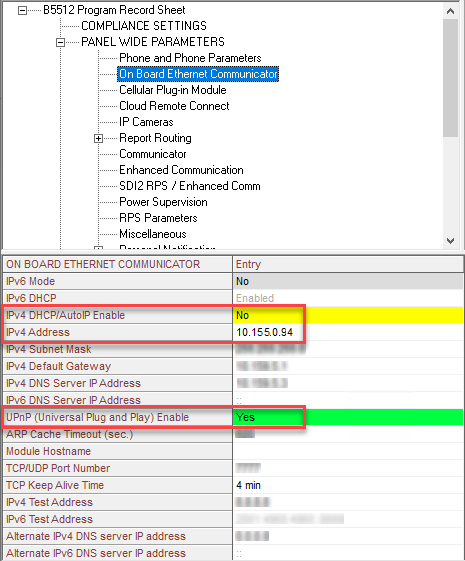Collapse the B5512 Program Record Sheet node
The image size is (465, 561).
point(22,11)
